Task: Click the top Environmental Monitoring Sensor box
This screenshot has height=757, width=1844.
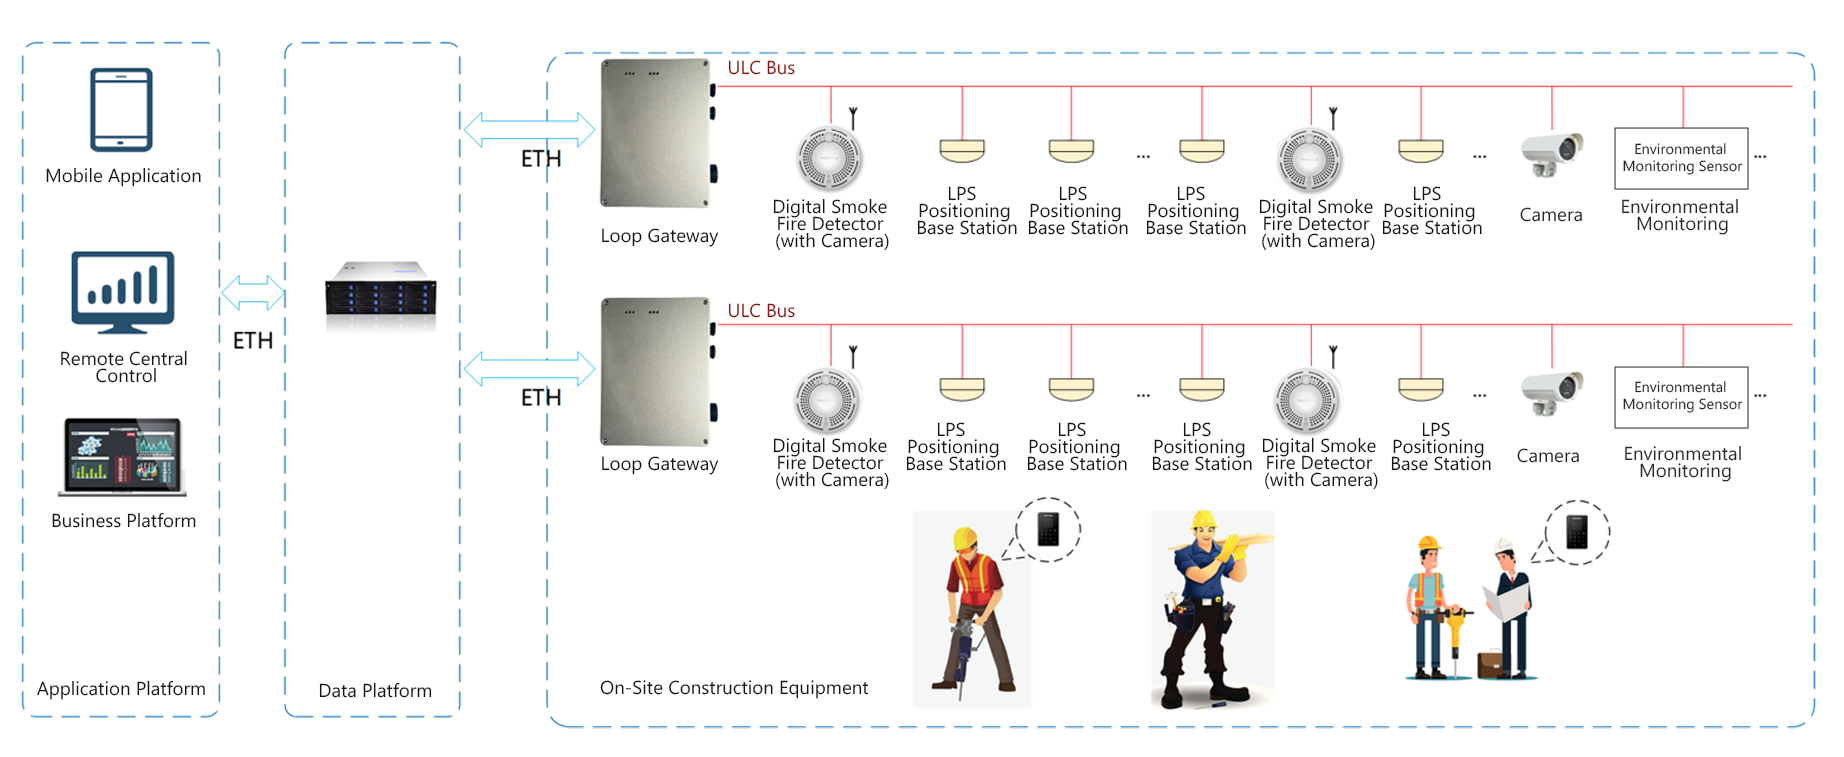Action: click(1681, 158)
